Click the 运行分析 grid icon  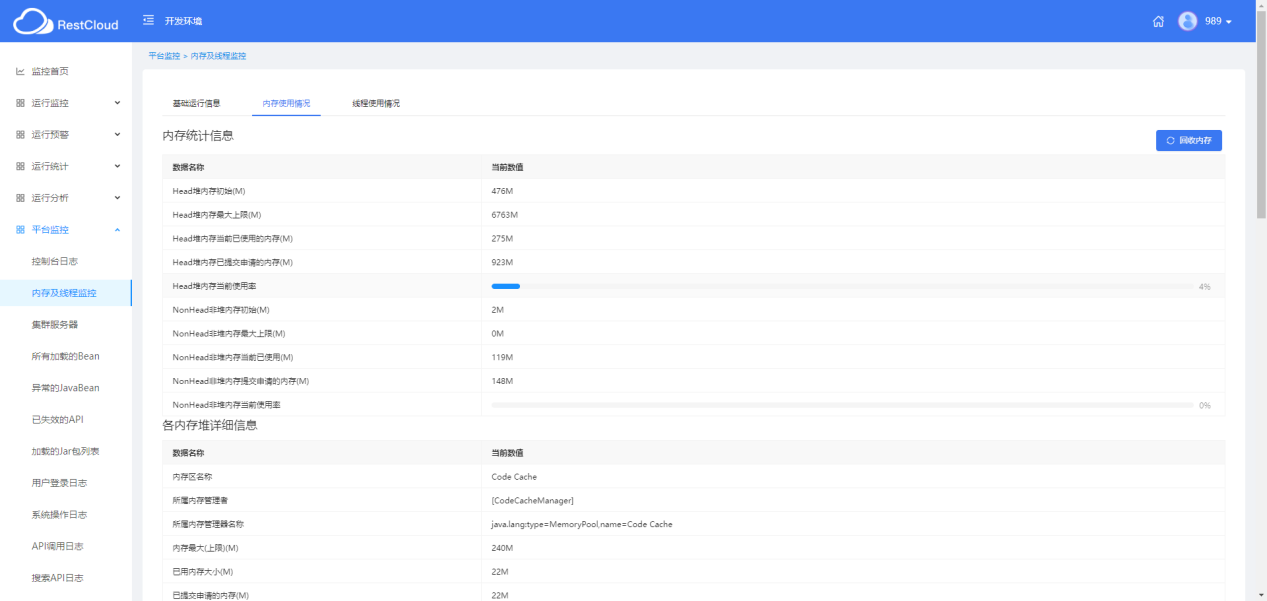pyautogui.click(x=20, y=198)
